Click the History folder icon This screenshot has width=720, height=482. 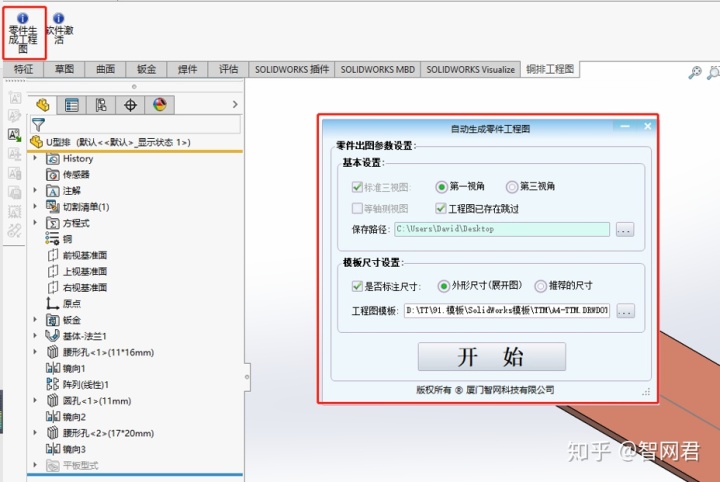pyautogui.click(x=53, y=159)
